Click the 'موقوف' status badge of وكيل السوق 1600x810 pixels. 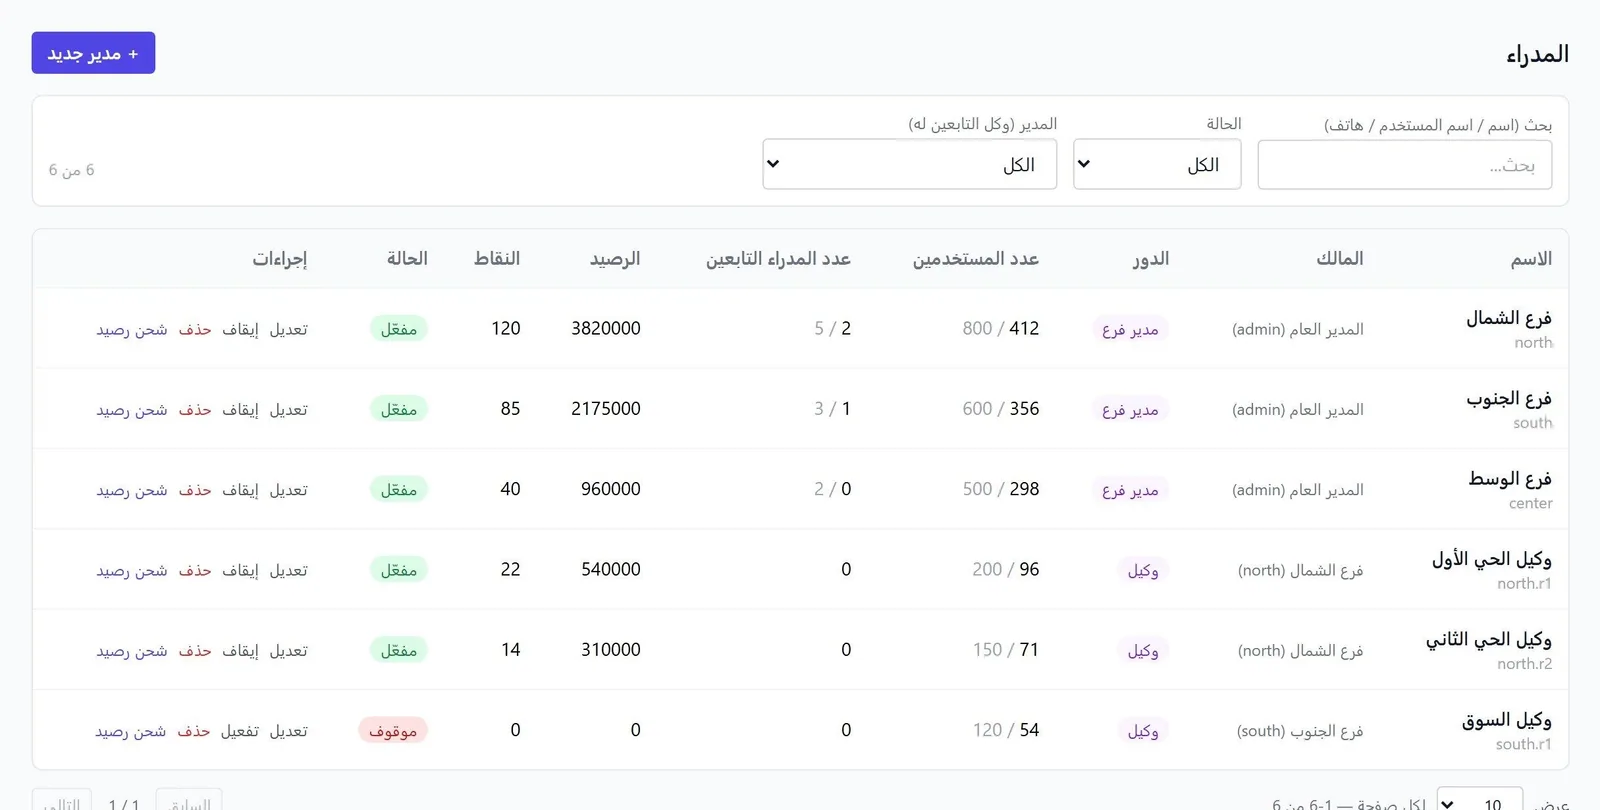393,731
